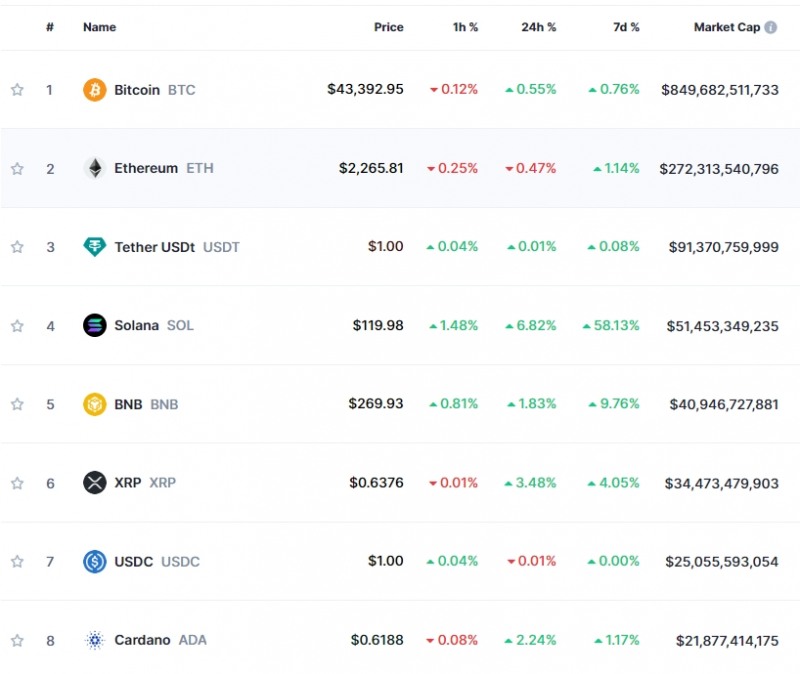
Task: Sort by the 7d % column header
Action: pyautogui.click(x=625, y=27)
